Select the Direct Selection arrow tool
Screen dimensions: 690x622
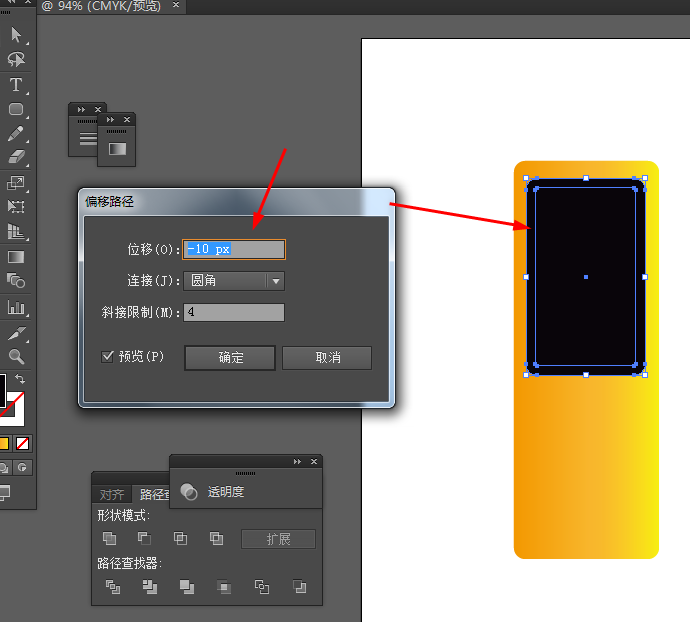(x=16, y=35)
